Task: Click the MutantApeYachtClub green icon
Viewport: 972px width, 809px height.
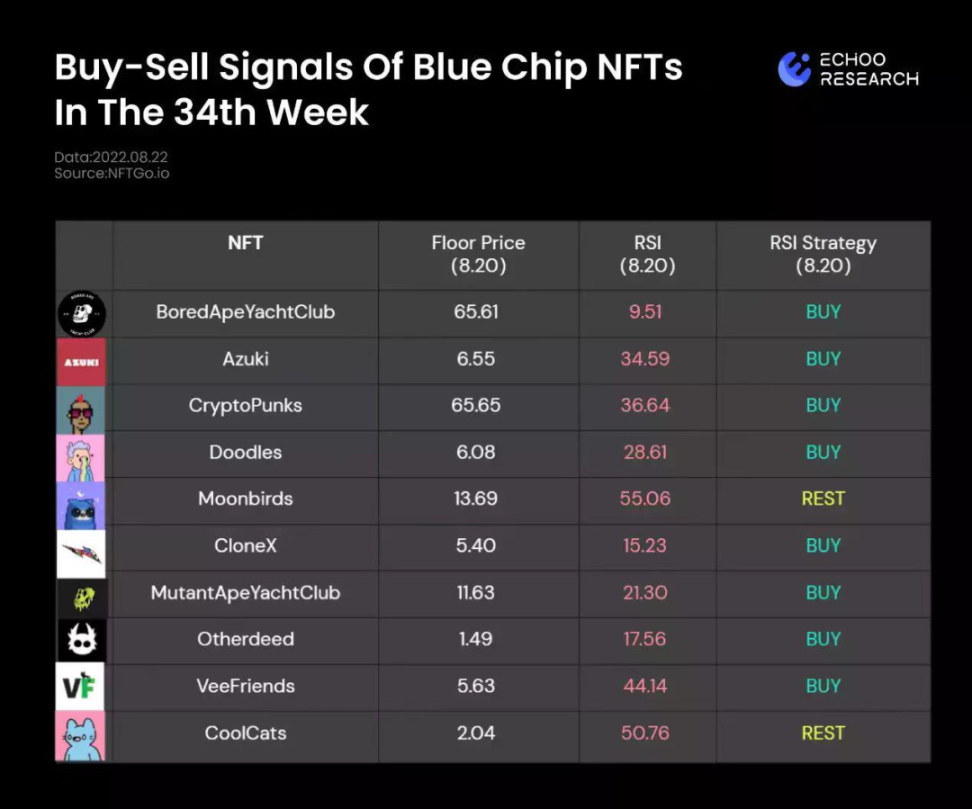Action: [81, 594]
